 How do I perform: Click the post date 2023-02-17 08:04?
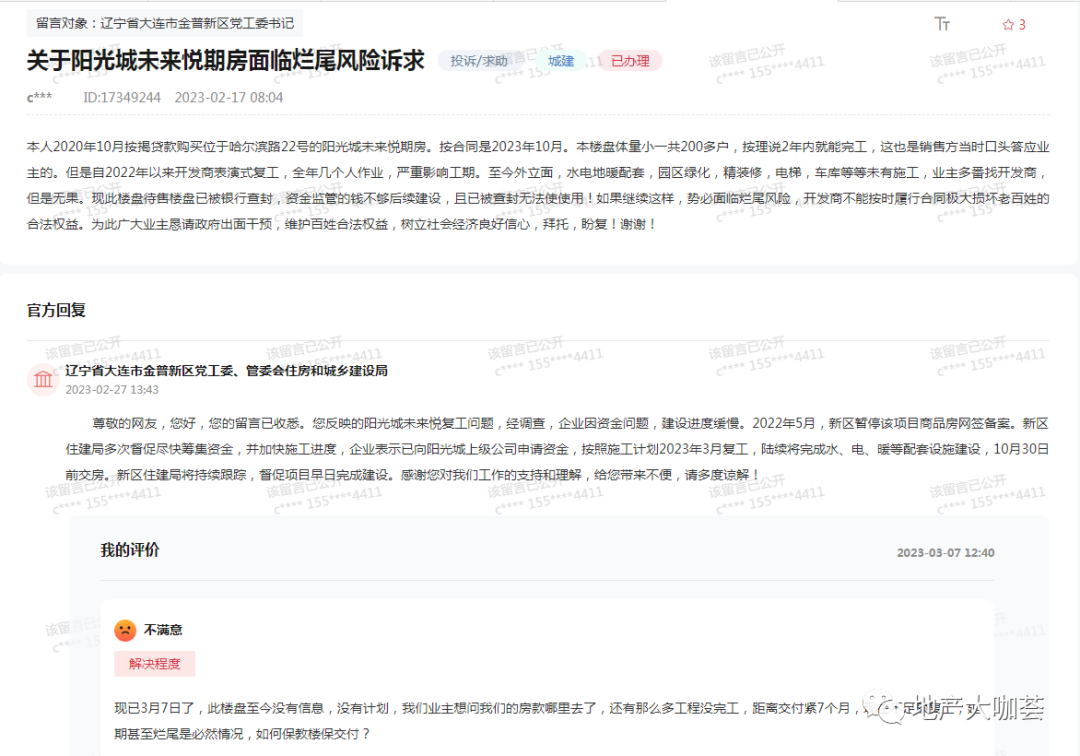(229, 98)
